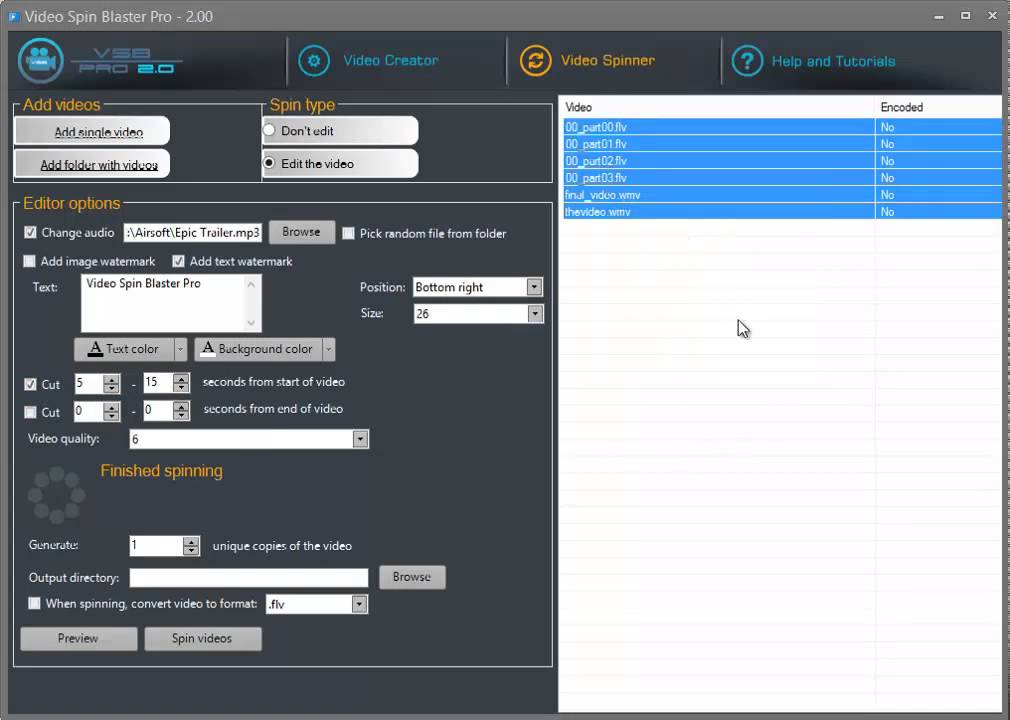The image size is (1010, 720).
Task: Click the second end-of-video cut spinner
Action: pos(166,410)
